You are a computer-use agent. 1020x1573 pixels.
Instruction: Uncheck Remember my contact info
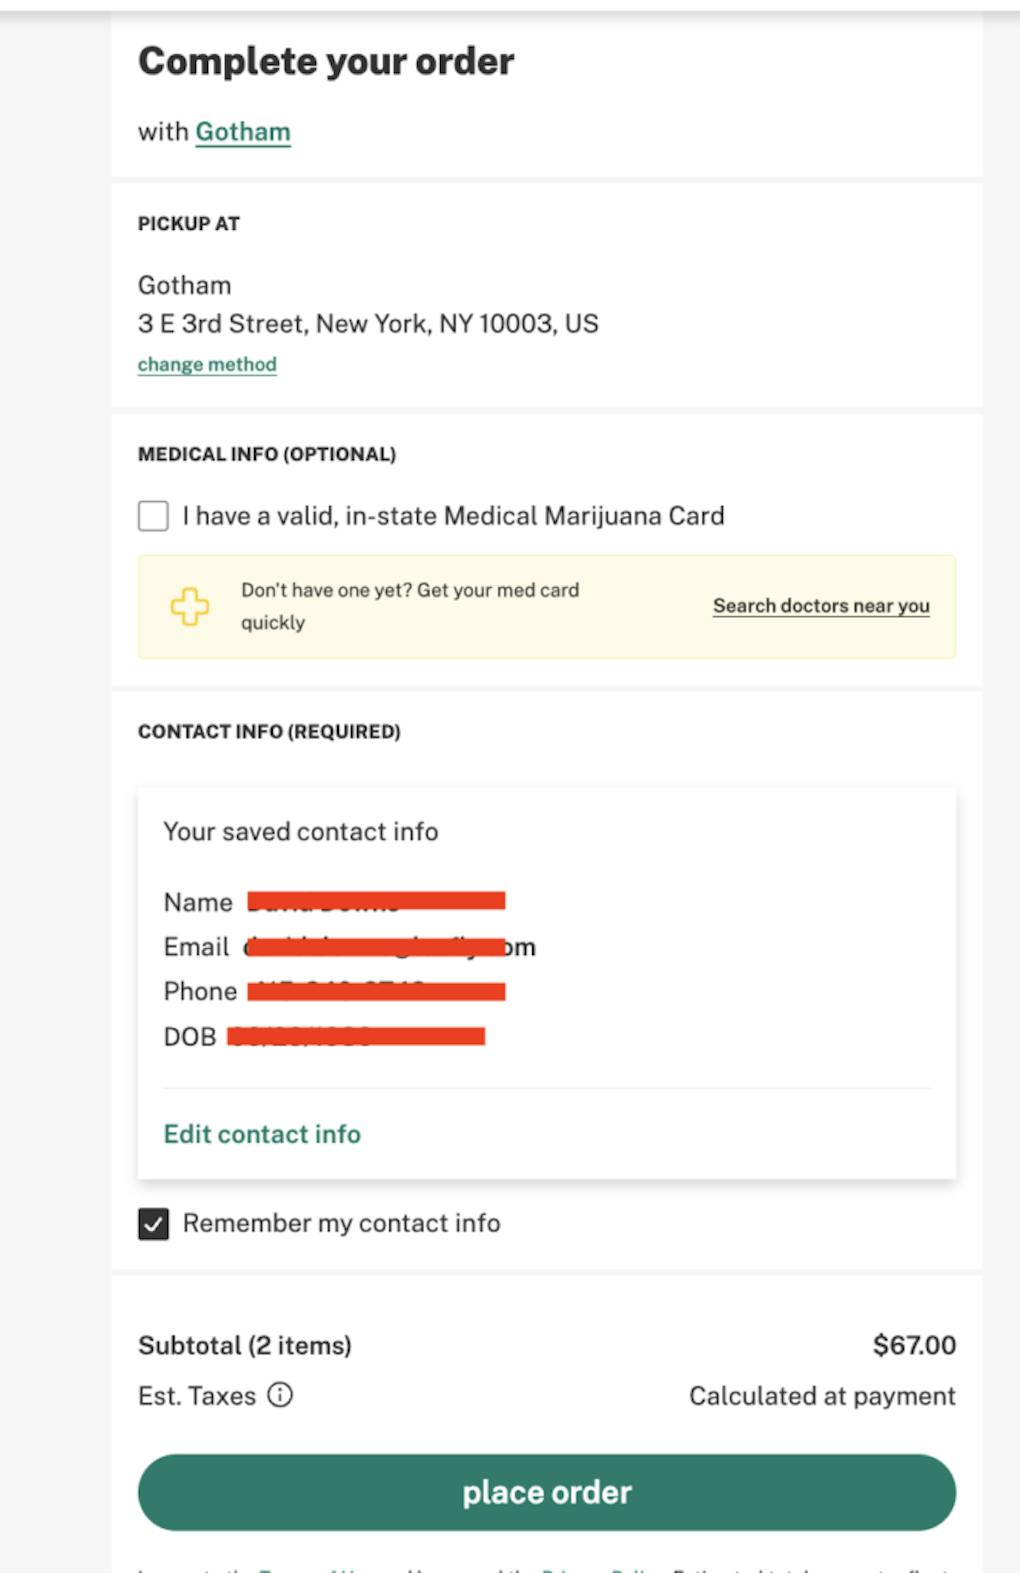pos(153,1224)
